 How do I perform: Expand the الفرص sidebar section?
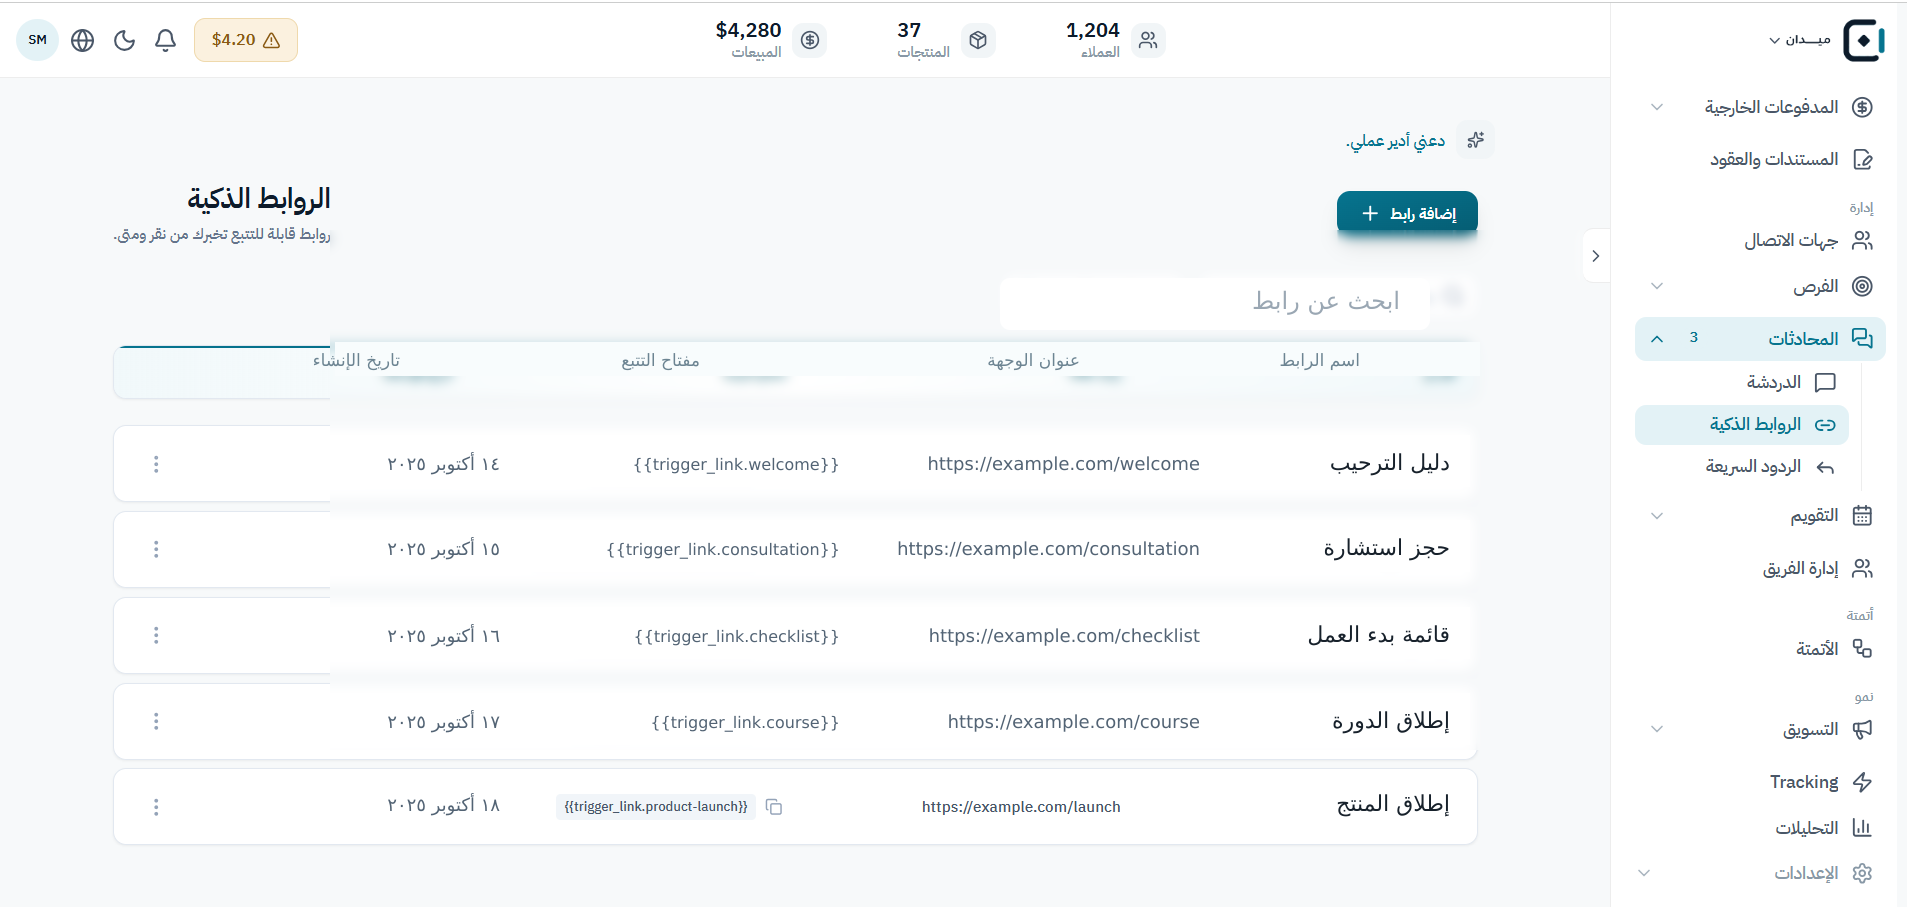1657,286
